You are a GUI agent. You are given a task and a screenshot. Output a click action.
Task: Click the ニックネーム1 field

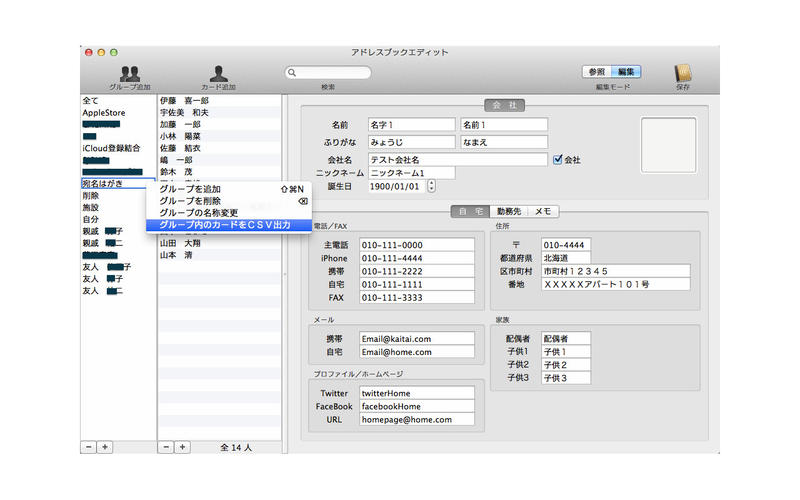[411, 173]
